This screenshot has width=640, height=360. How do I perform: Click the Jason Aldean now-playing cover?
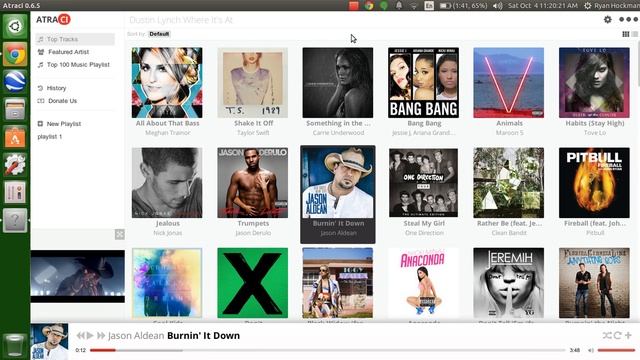(x=49, y=342)
